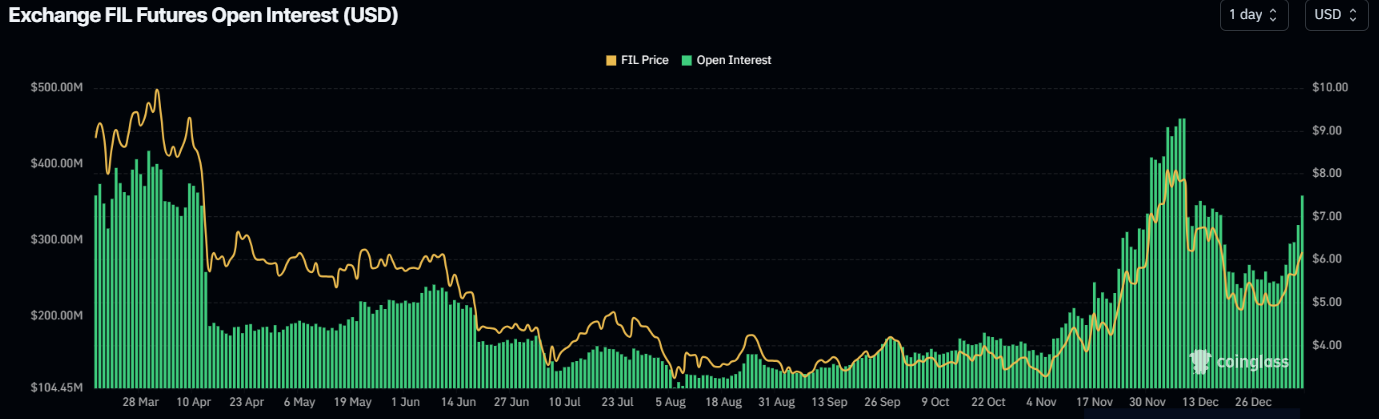Click the chart title Exchange FIL Futures Open Interest
Viewport: 1379px width, 419px height.
coord(203,16)
